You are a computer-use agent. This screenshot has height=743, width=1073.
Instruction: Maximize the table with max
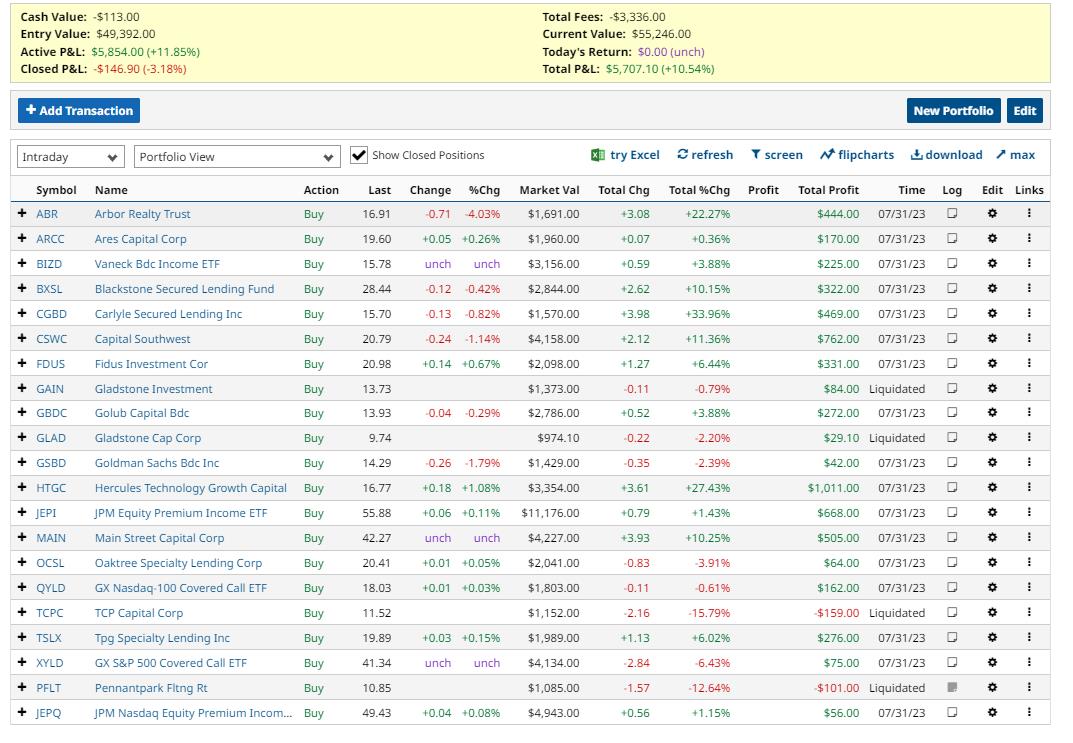pos(1016,155)
